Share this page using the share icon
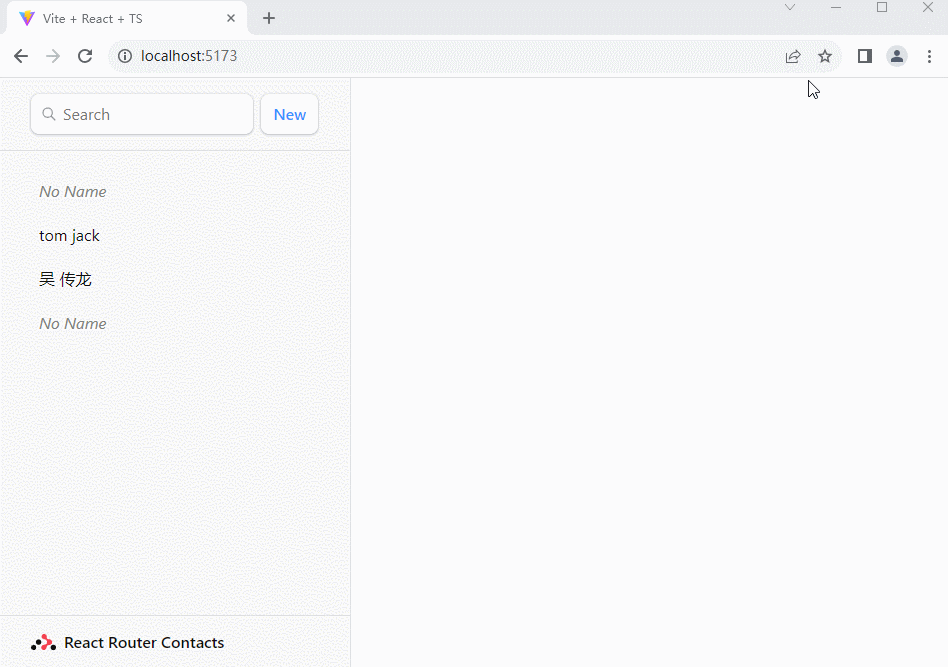Image resolution: width=948 pixels, height=667 pixels. coord(793,56)
